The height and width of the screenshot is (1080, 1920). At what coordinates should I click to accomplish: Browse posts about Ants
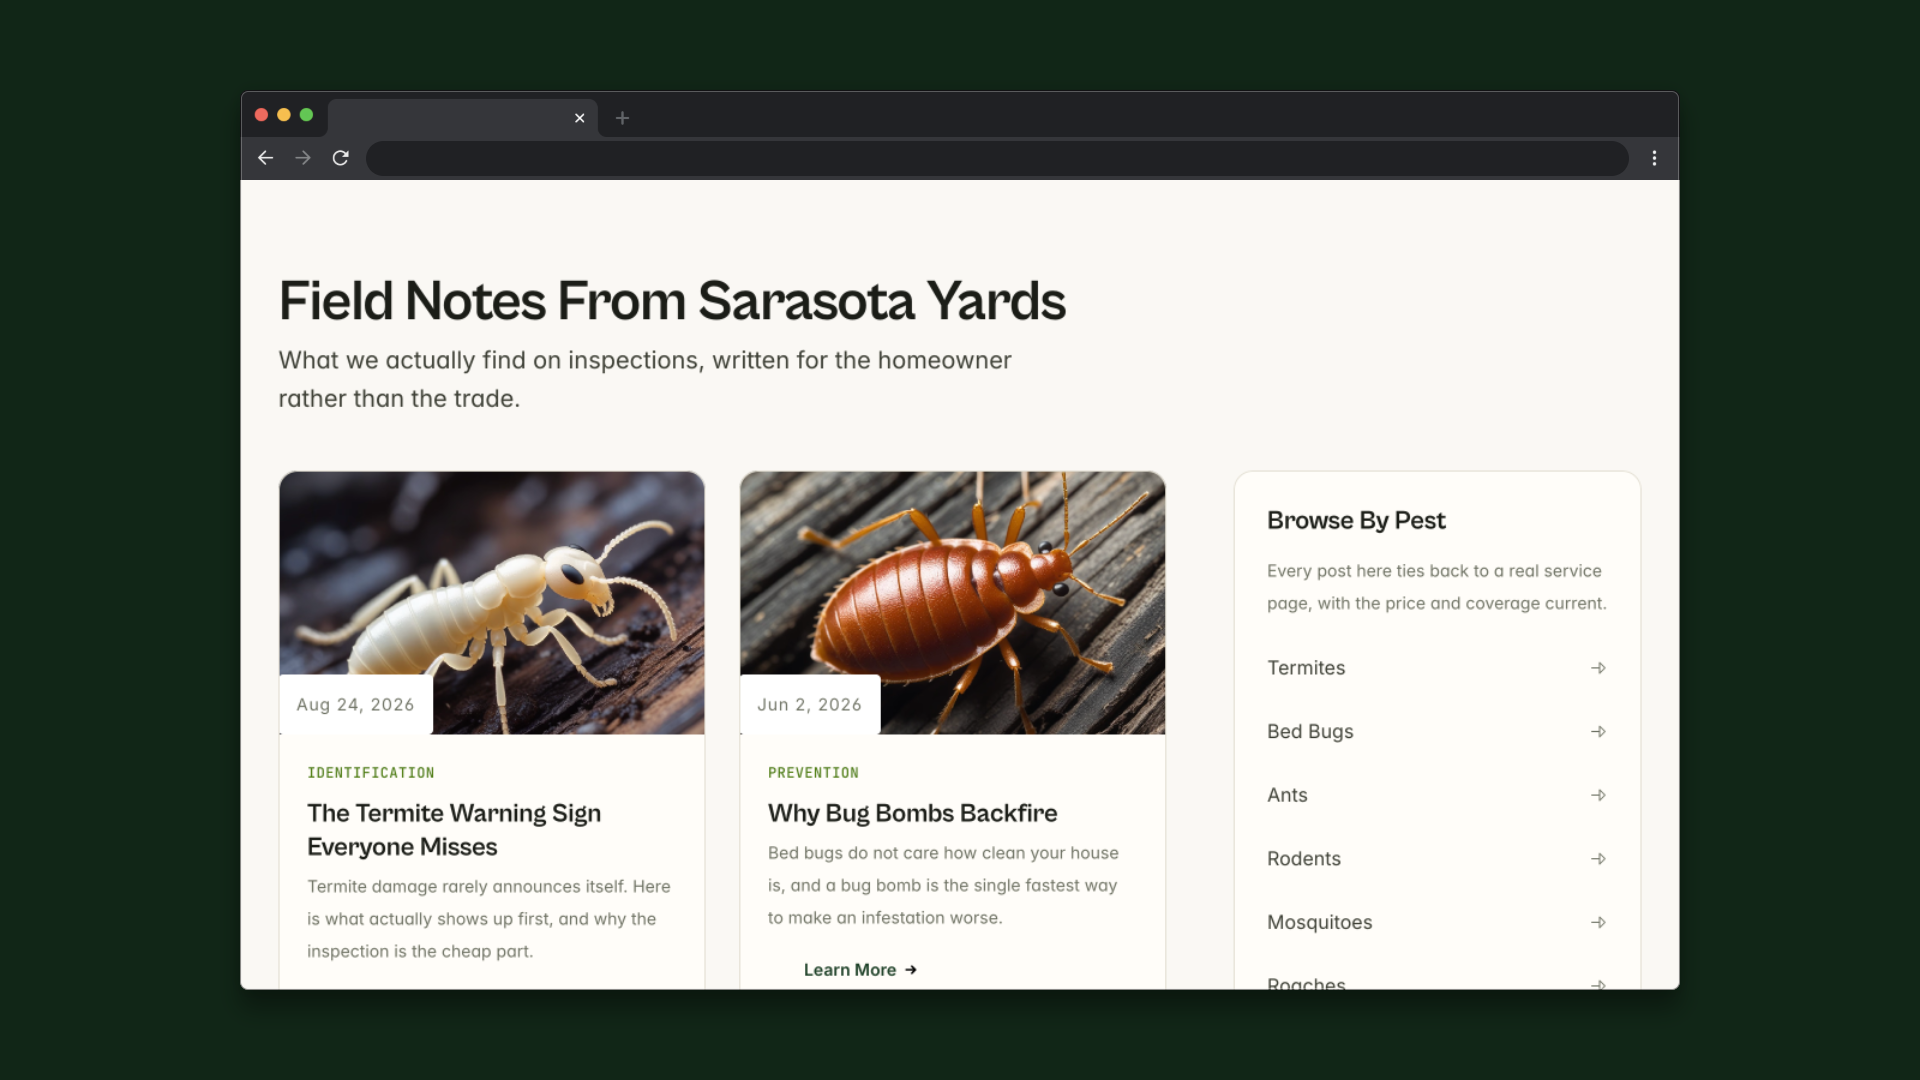pyautogui.click(x=1437, y=795)
